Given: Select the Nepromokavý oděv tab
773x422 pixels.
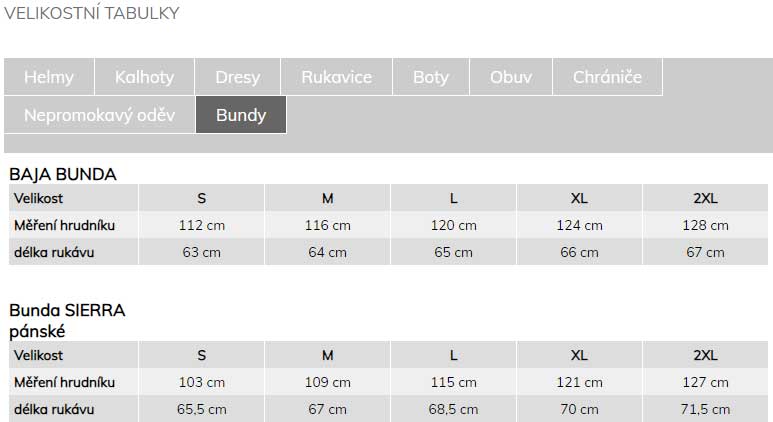Looking at the screenshot, I should pyautogui.click(x=99, y=115).
